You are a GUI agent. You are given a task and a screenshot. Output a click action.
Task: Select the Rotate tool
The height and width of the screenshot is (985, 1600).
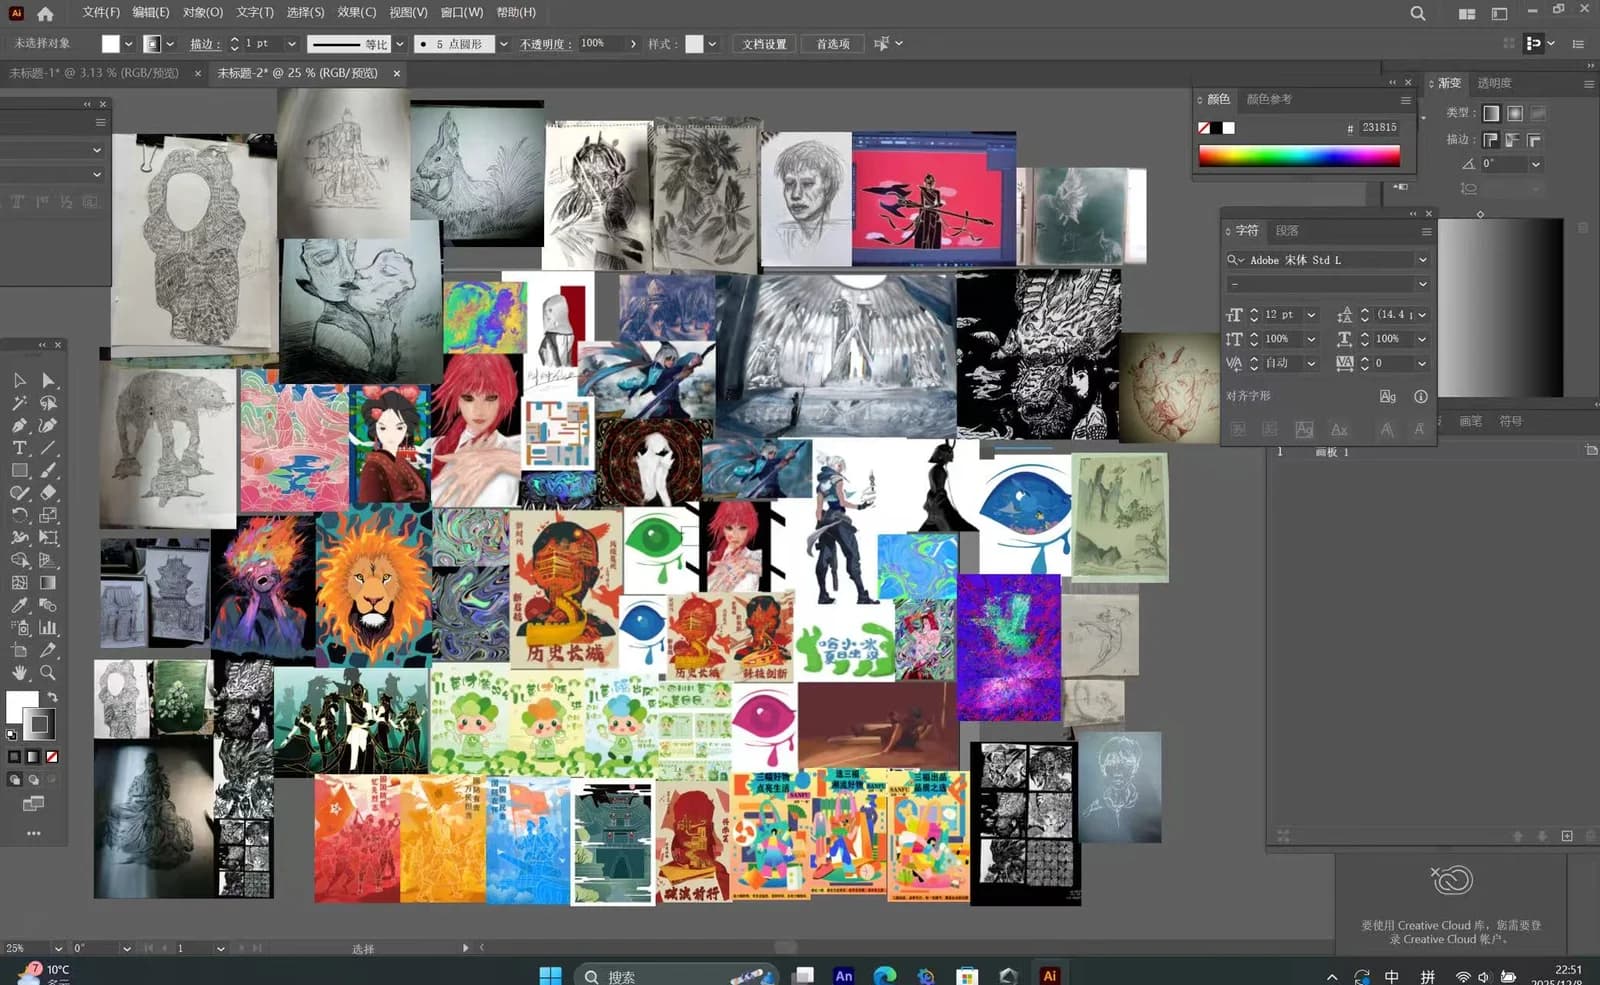click(x=20, y=515)
